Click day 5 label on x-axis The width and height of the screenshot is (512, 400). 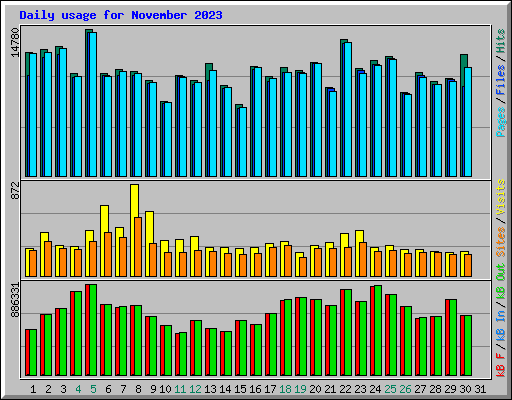pyautogui.click(x=93, y=389)
